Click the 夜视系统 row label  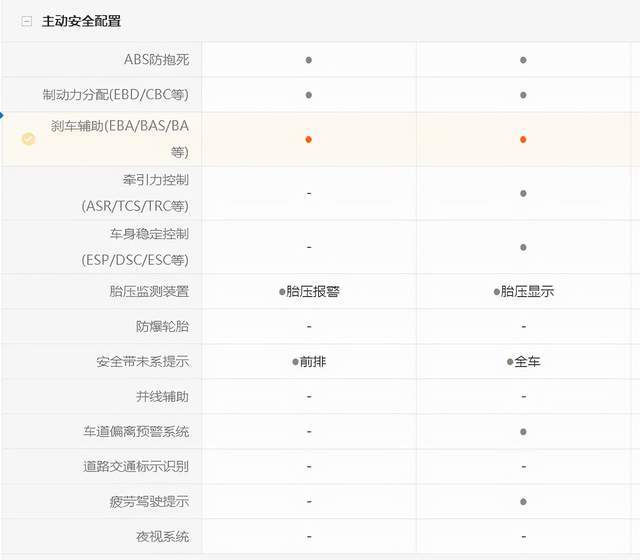(162, 536)
